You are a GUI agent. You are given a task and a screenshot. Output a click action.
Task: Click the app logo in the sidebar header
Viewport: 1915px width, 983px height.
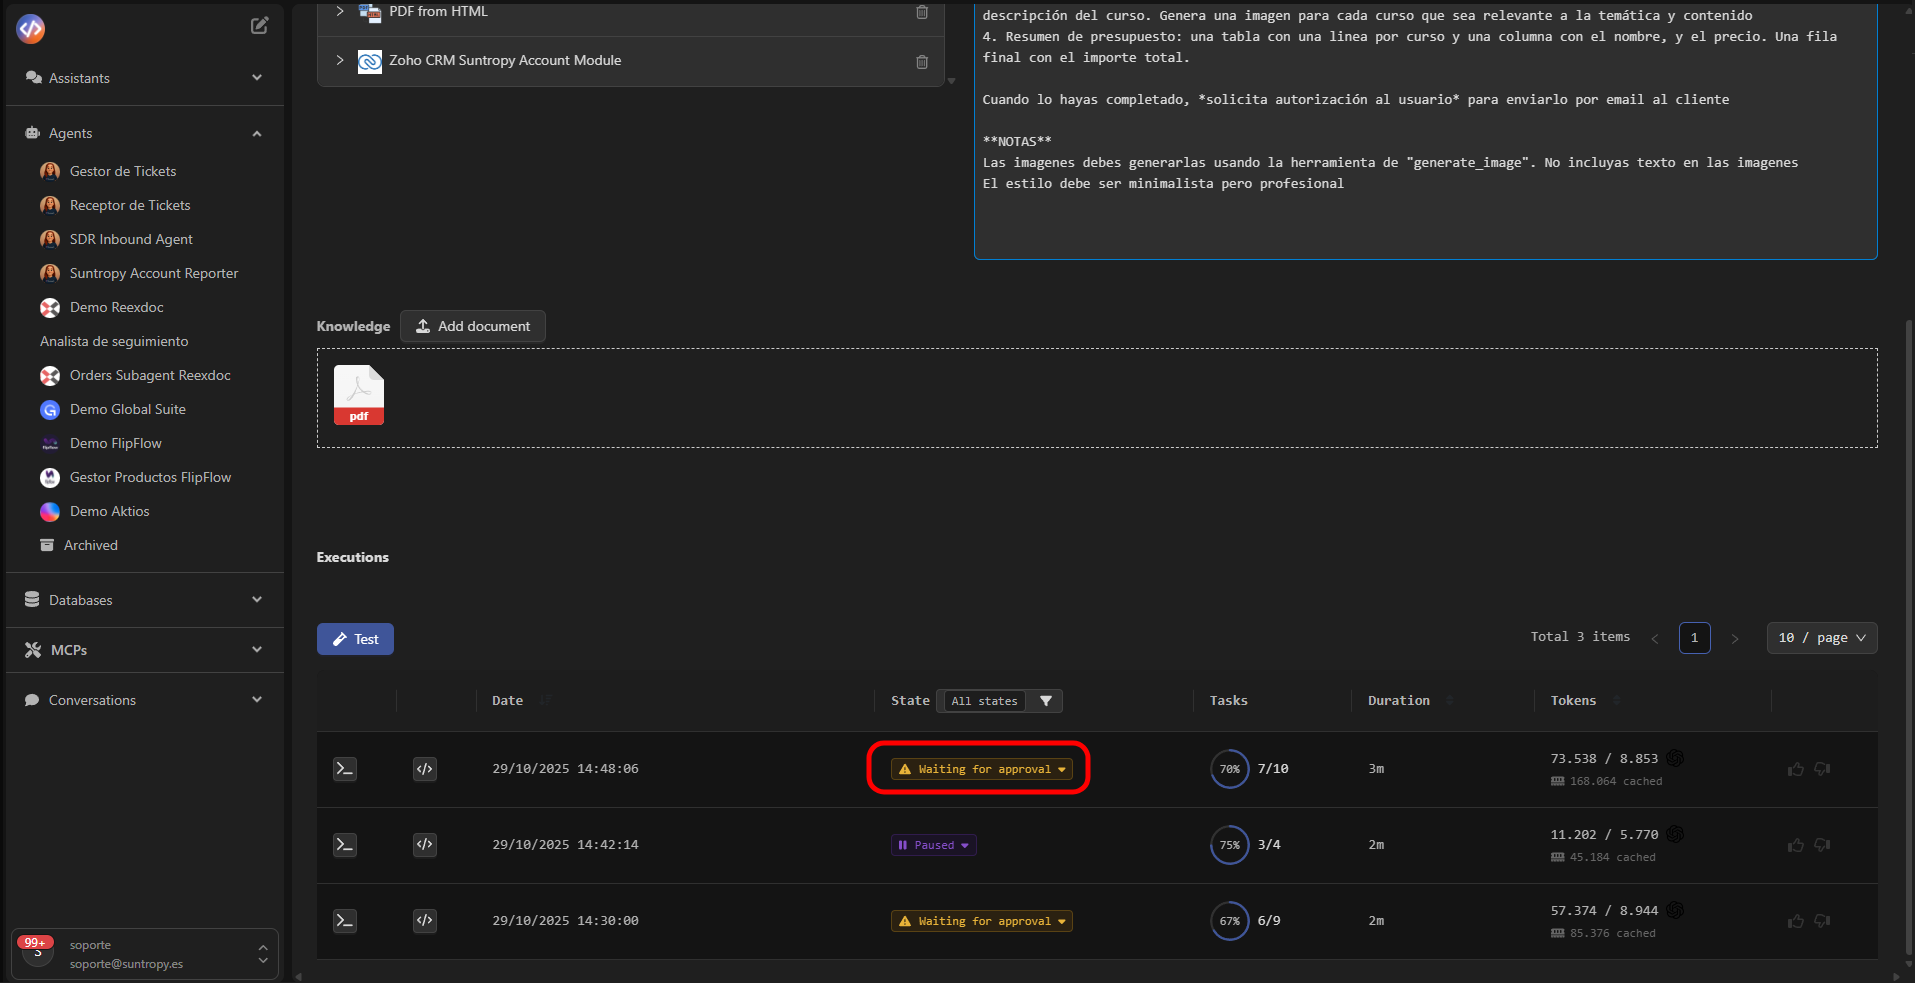coord(31,29)
